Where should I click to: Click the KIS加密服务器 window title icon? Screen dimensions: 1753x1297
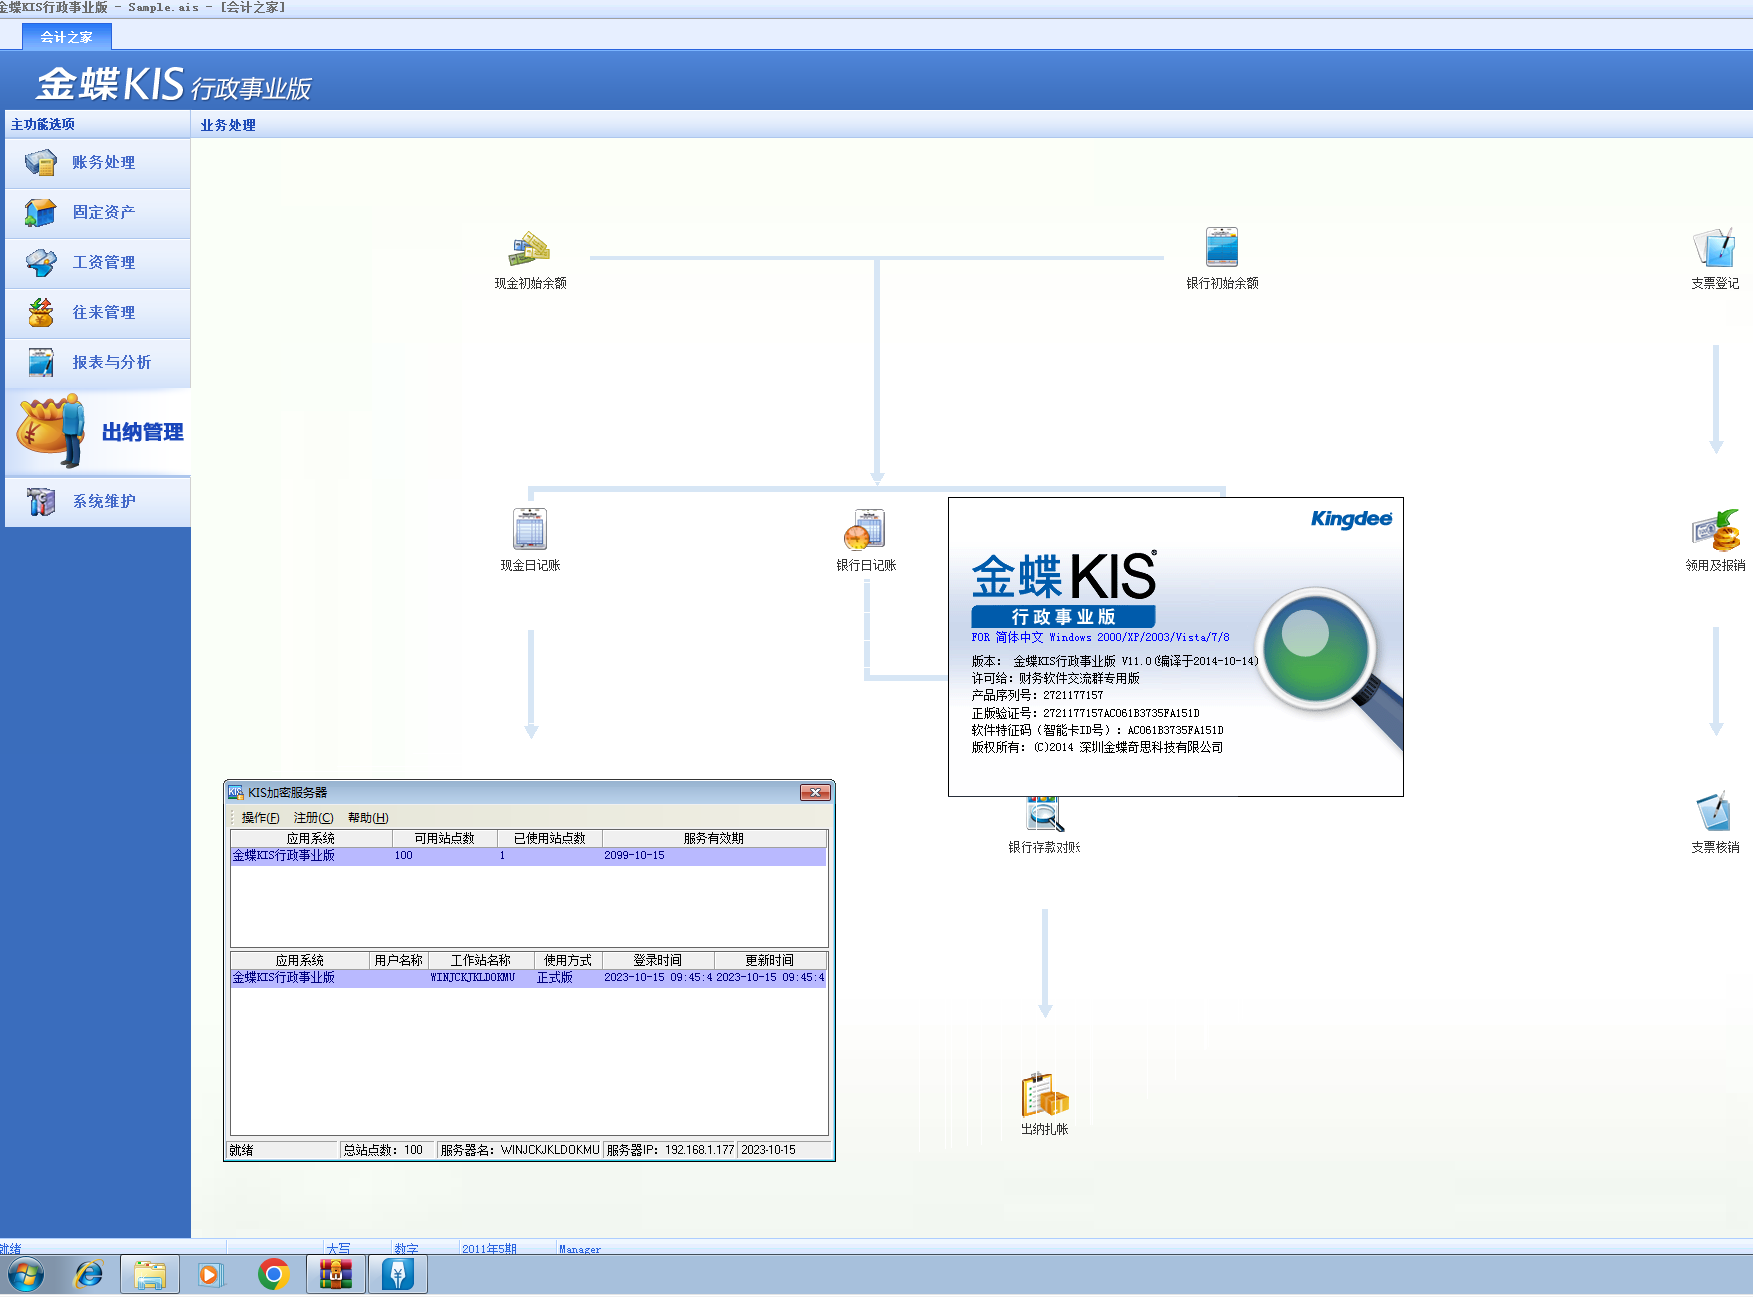(x=236, y=792)
